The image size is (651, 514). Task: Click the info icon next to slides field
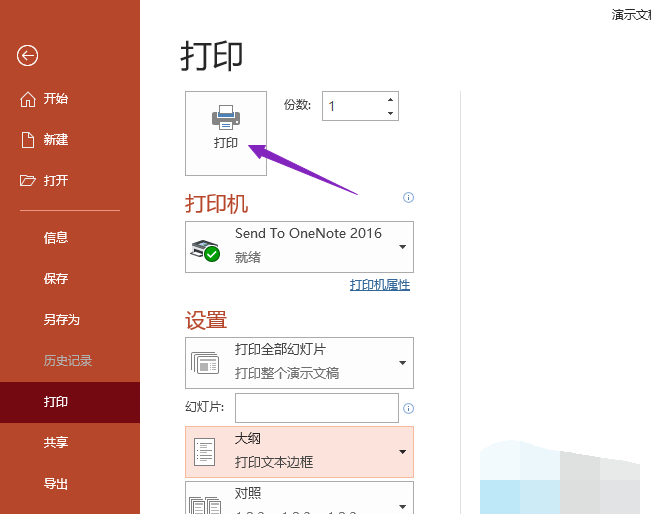pyautogui.click(x=408, y=408)
